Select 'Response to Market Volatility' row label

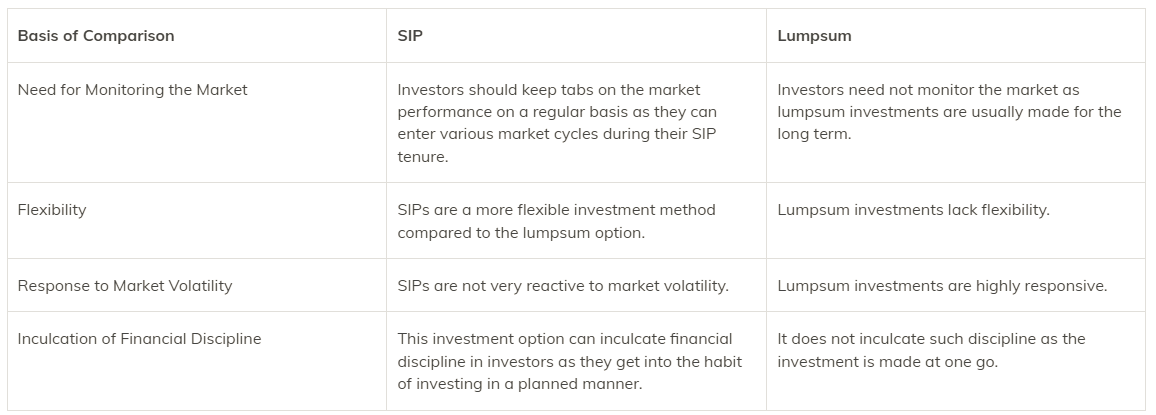click(x=124, y=286)
